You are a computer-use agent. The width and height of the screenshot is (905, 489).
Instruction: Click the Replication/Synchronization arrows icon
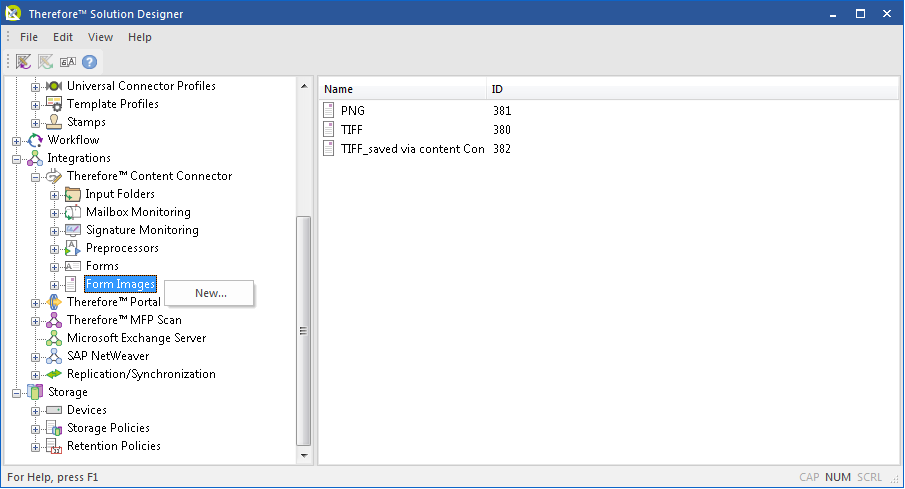(54, 374)
